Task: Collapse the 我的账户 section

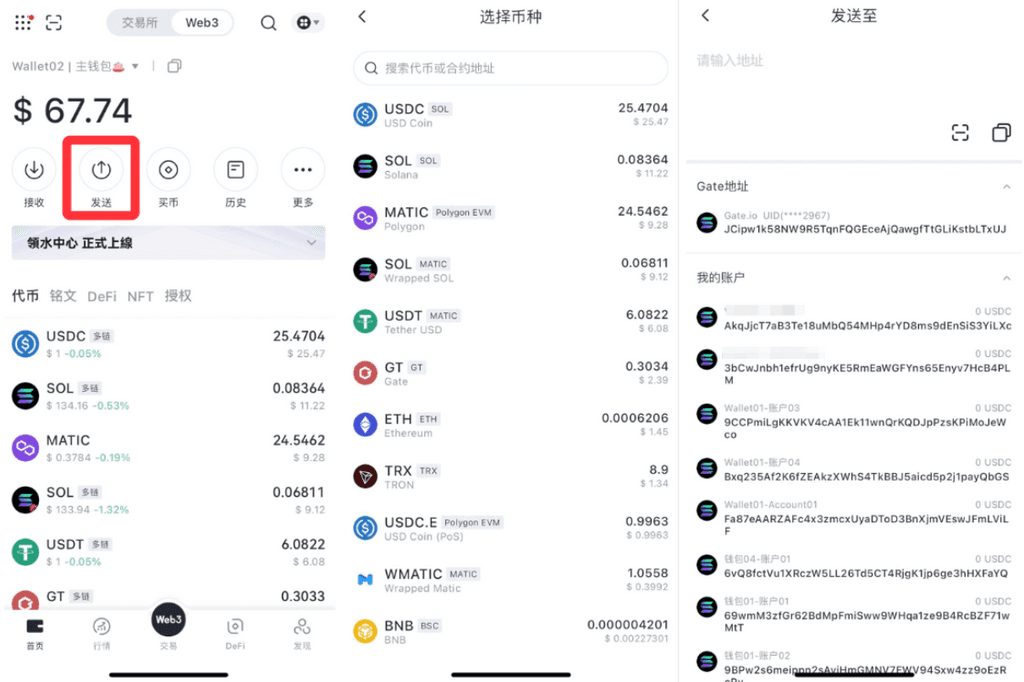Action: tap(1005, 277)
